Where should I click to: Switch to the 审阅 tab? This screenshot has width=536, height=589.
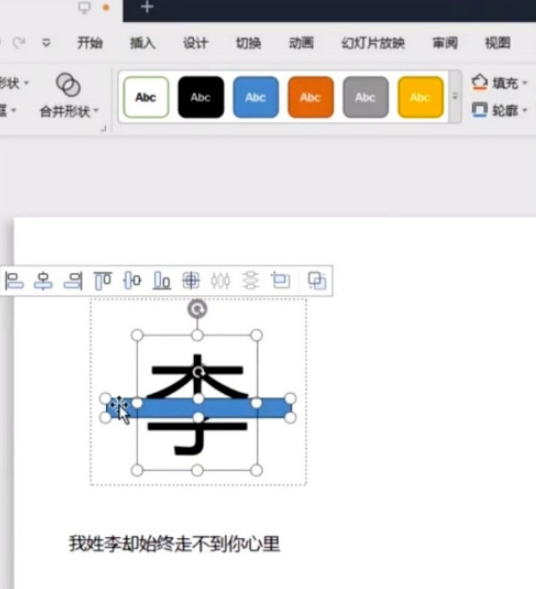(x=445, y=43)
